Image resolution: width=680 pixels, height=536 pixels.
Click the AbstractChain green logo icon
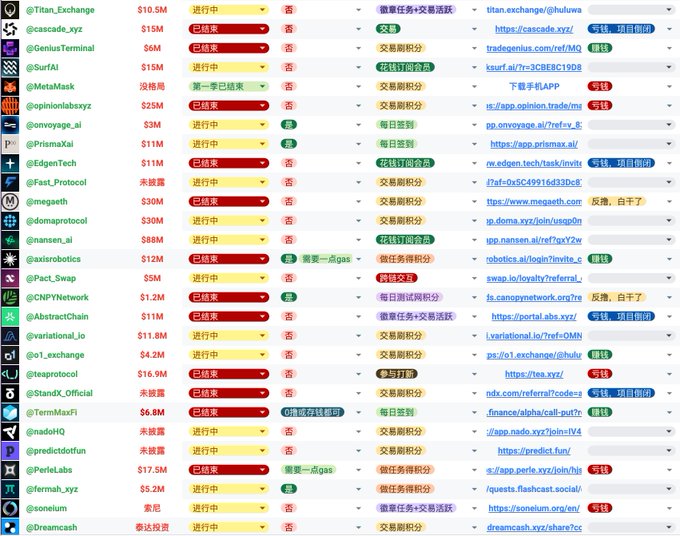coord(10,317)
